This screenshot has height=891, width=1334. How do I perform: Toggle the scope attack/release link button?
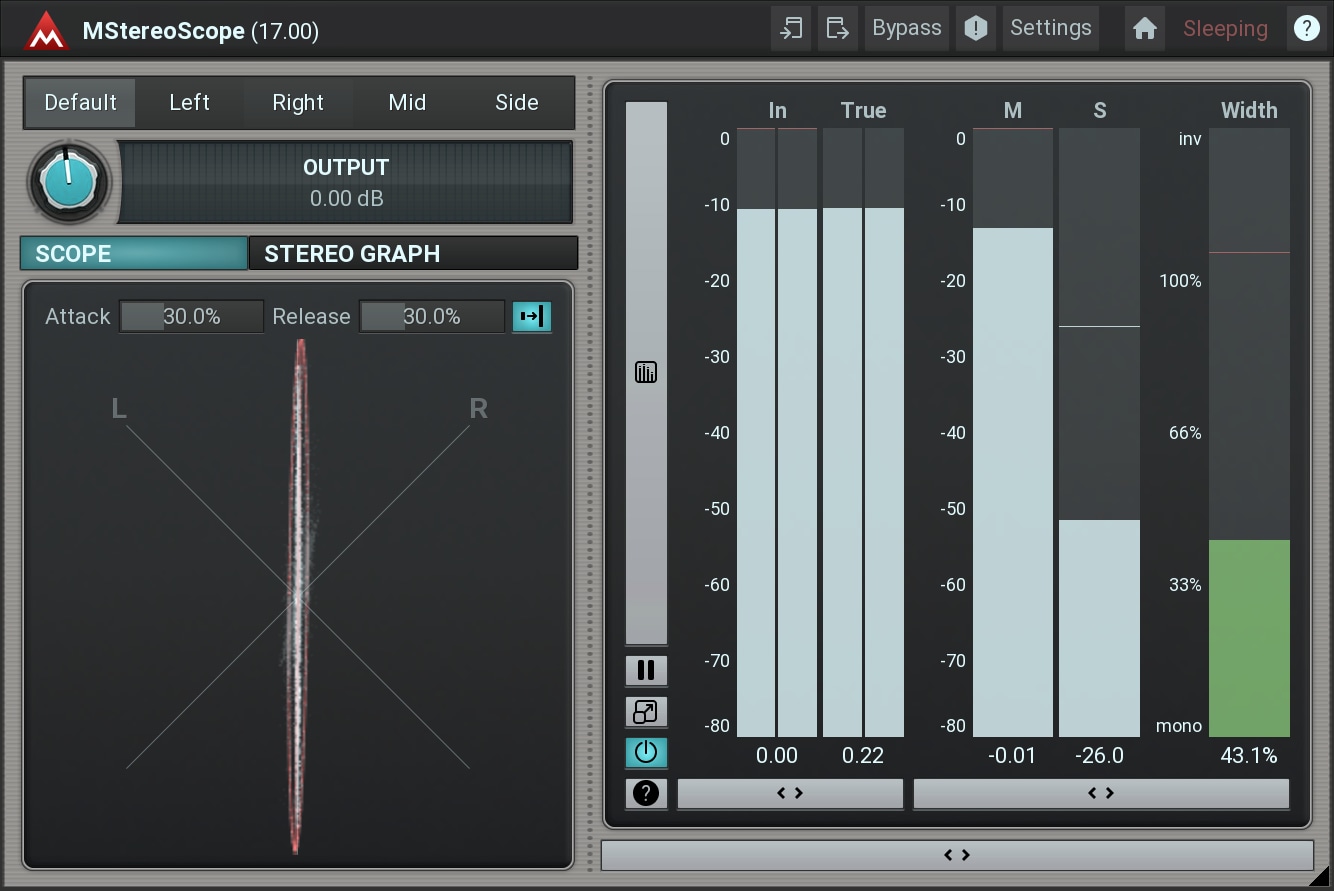point(531,317)
